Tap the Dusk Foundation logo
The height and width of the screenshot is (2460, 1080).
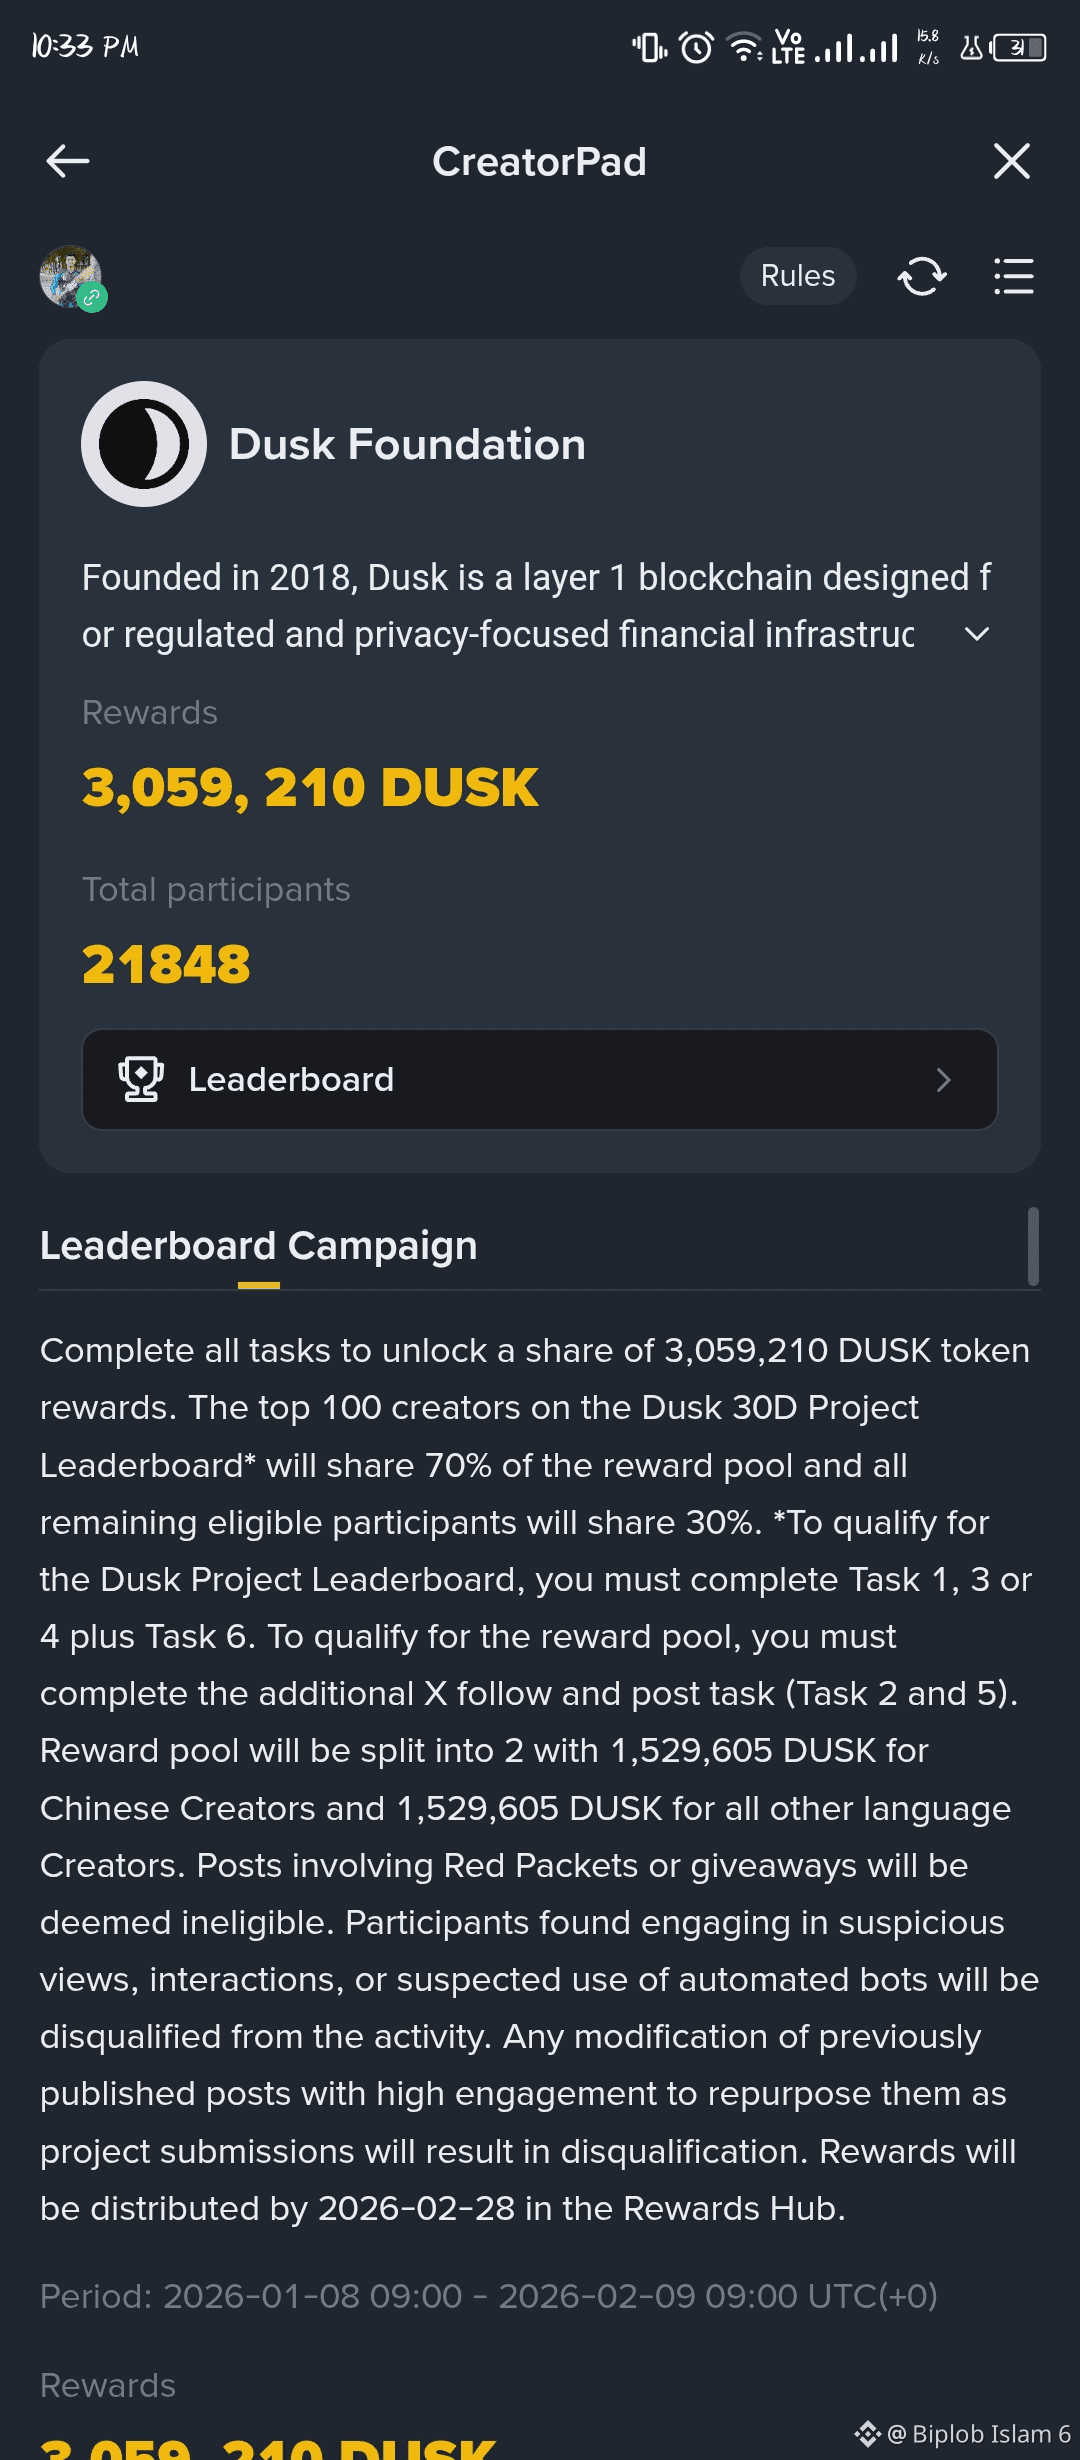point(144,444)
